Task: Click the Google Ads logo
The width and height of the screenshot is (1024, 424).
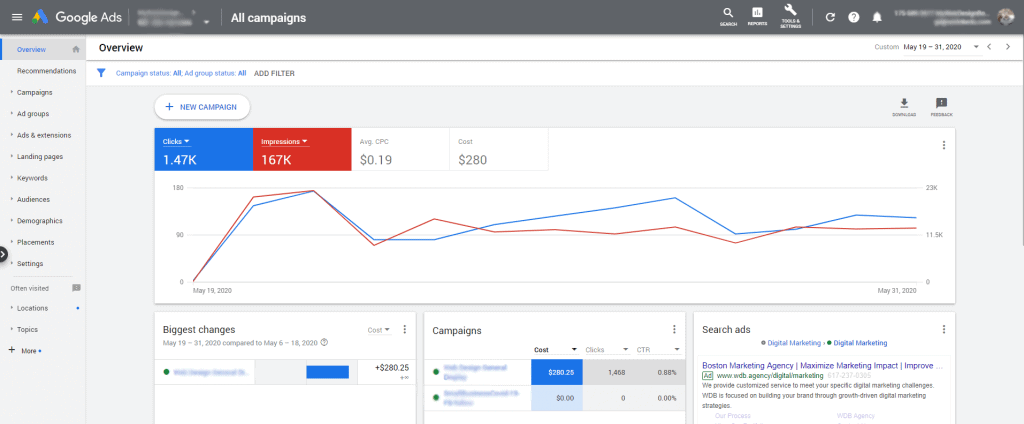Action: (x=77, y=18)
